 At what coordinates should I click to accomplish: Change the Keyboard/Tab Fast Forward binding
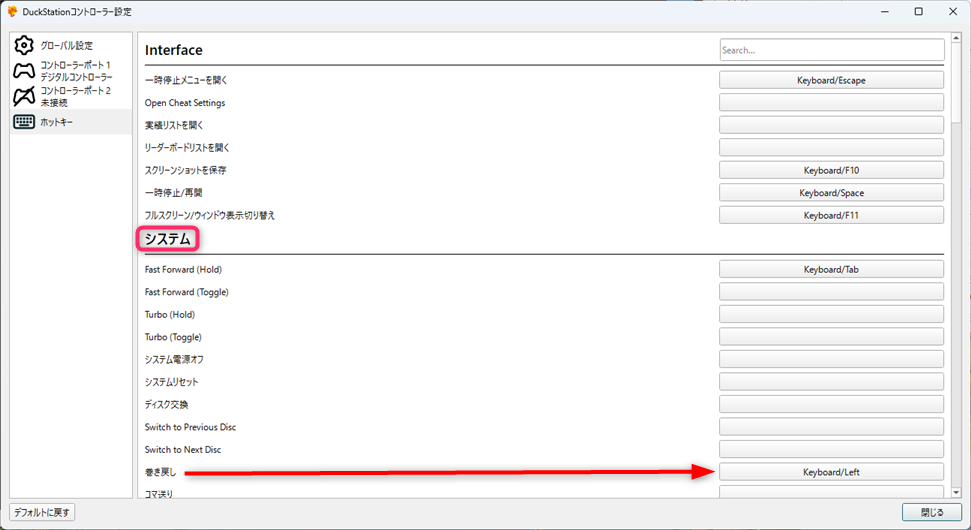(831, 269)
